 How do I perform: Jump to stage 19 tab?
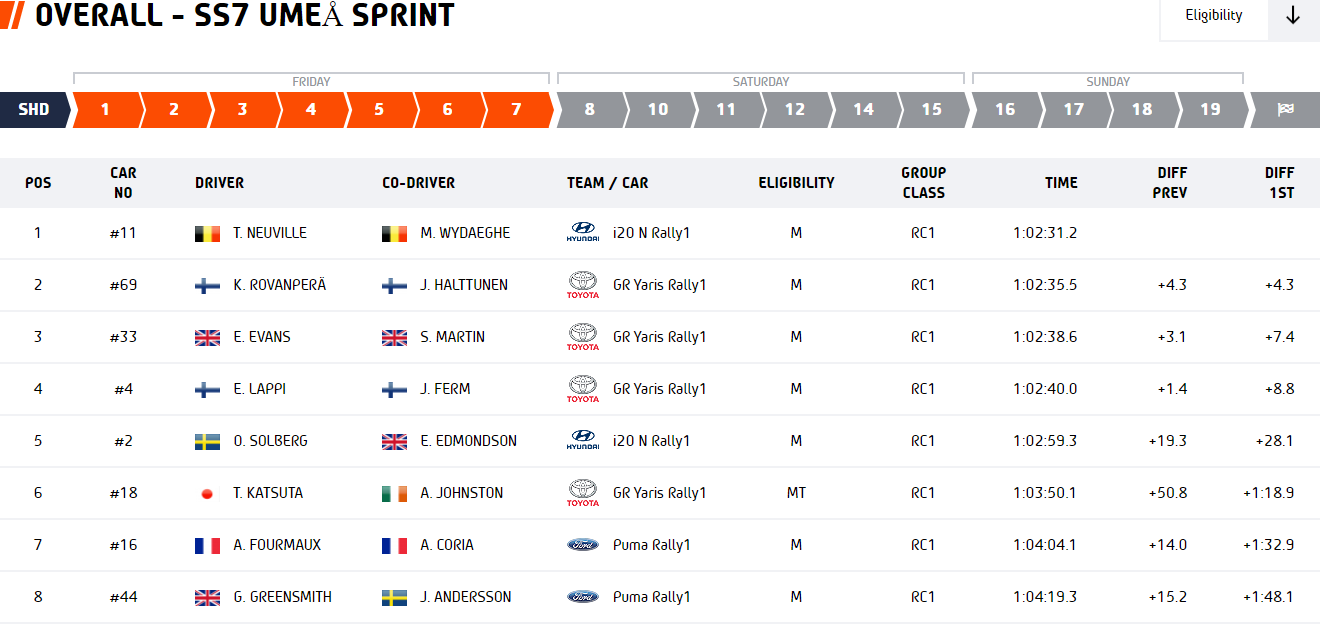point(1210,110)
